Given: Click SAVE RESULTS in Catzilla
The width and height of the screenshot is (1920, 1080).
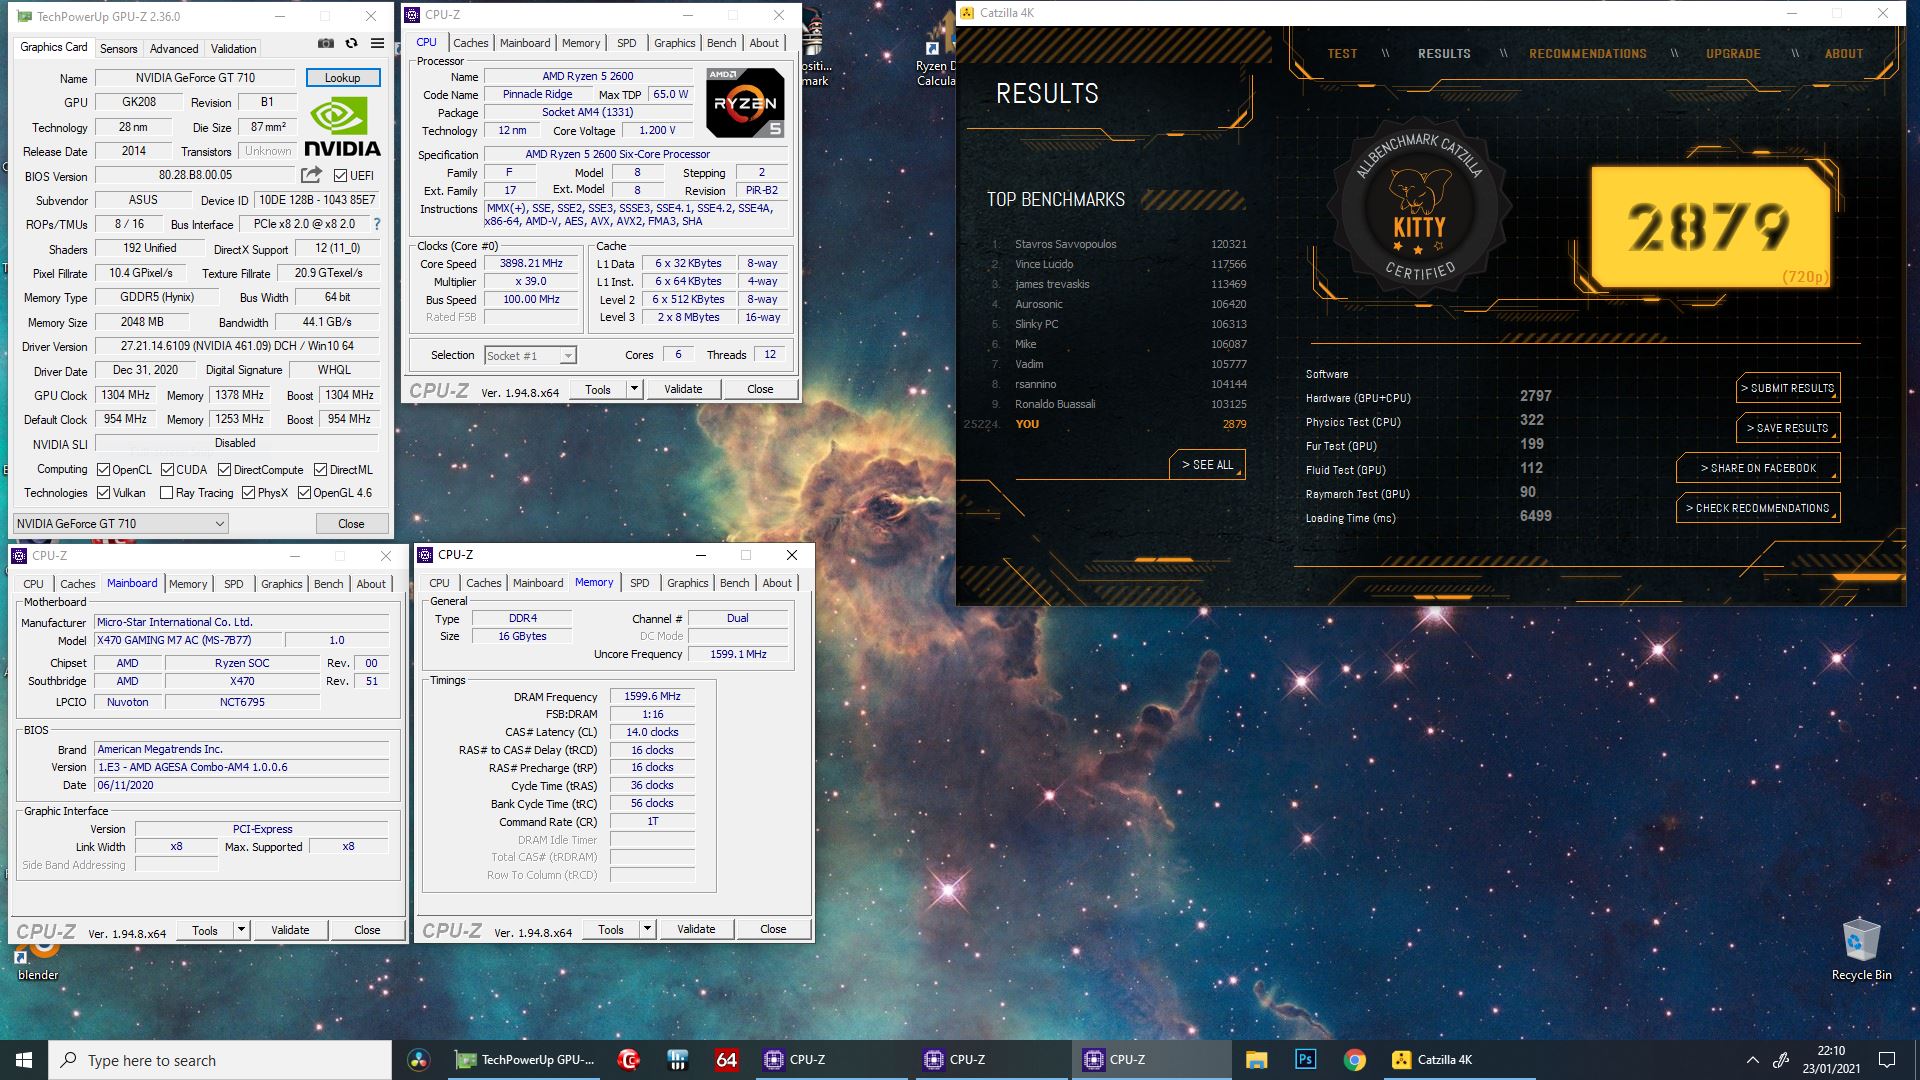Looking at the screenshot, I should (x=1787, y=428).
